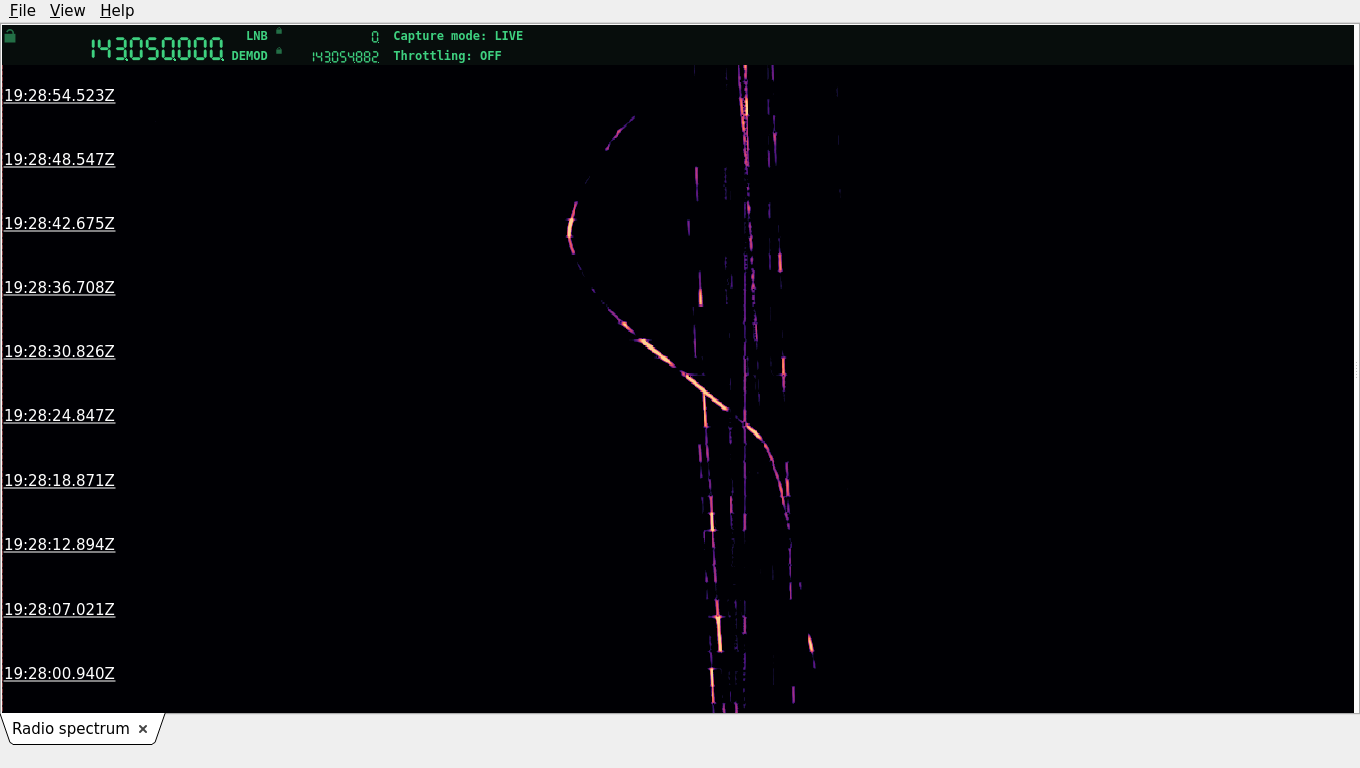Open the File menu
The width and height of the screenshot is (1360, 768).
tap(22, 10)
